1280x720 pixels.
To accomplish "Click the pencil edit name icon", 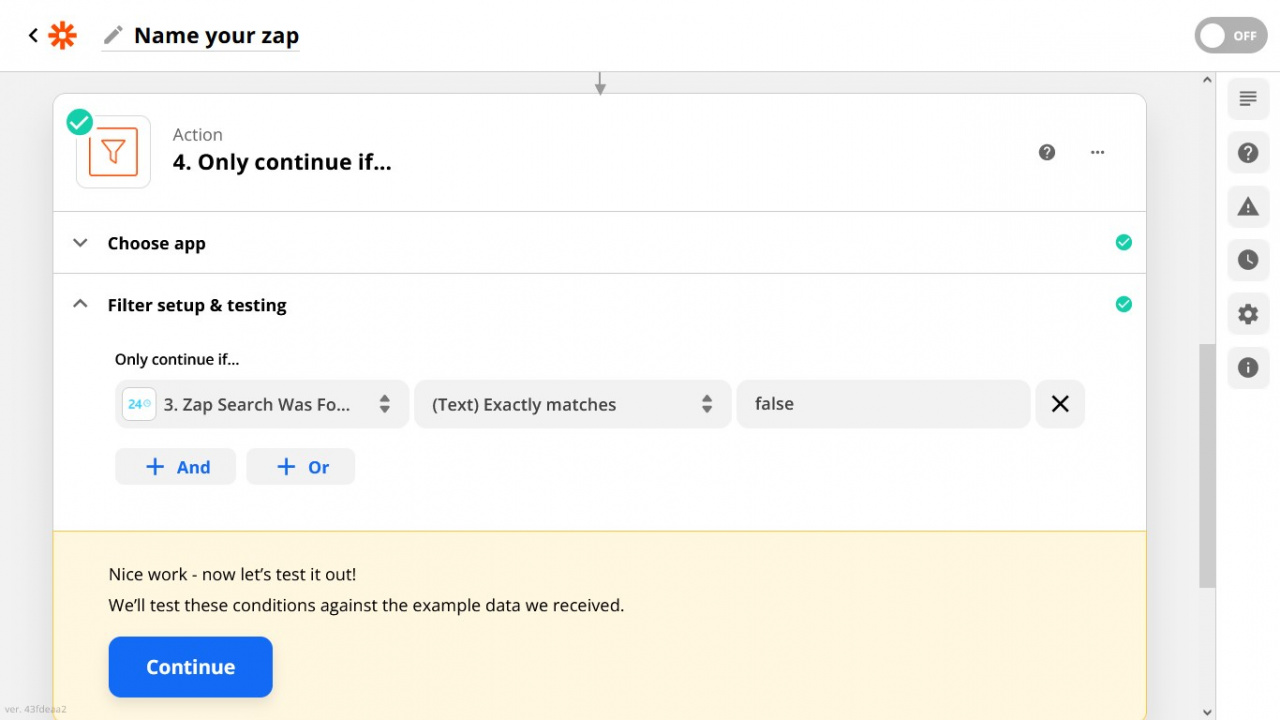I will coord(113,36).
